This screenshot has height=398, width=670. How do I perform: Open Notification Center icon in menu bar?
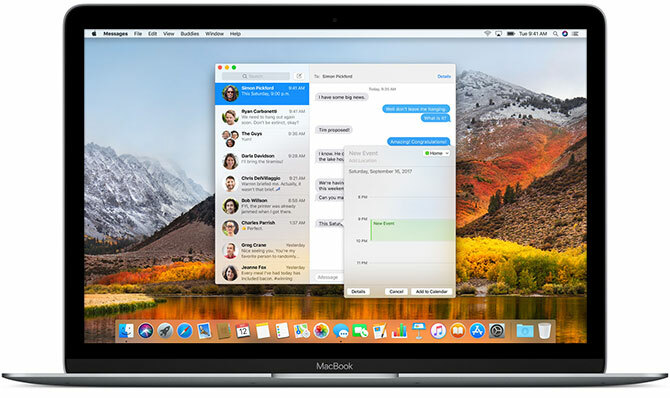(x=576, y=33)
